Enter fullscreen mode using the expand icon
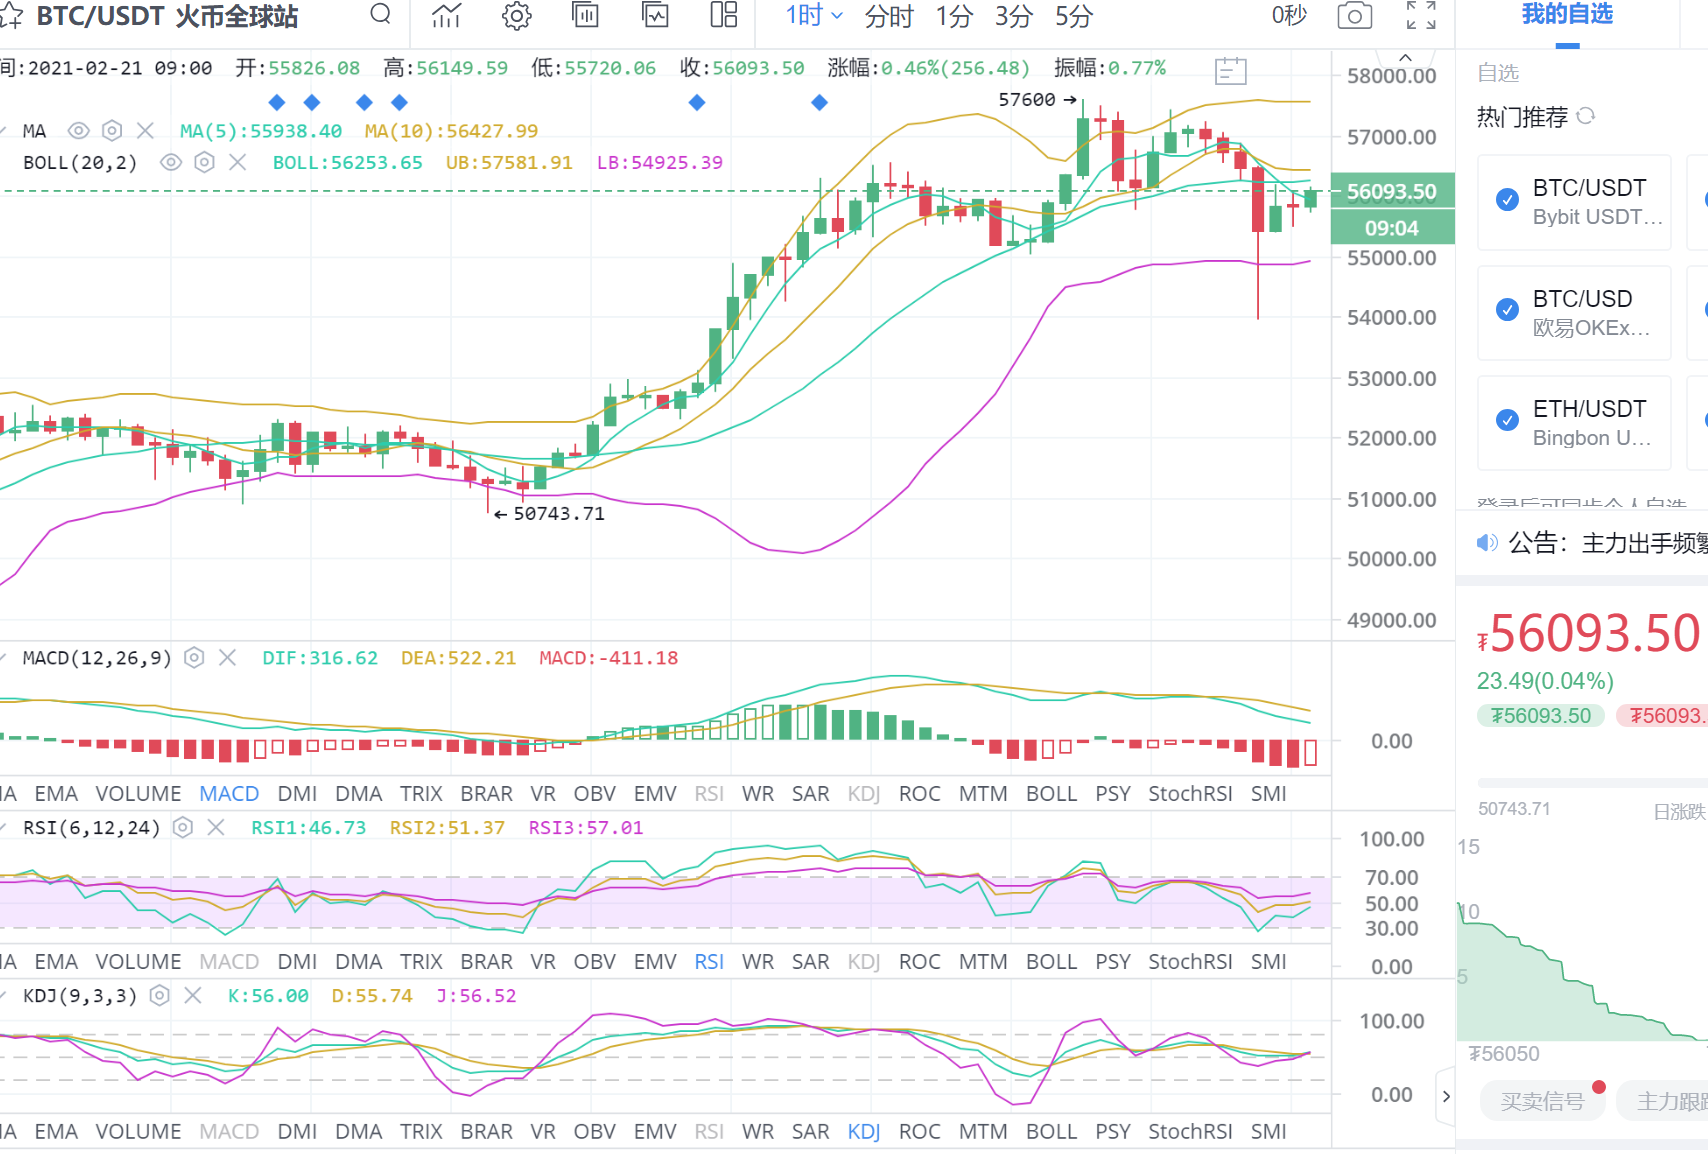Screen dimensions: 1708x1154 (x=1421, y=16)
